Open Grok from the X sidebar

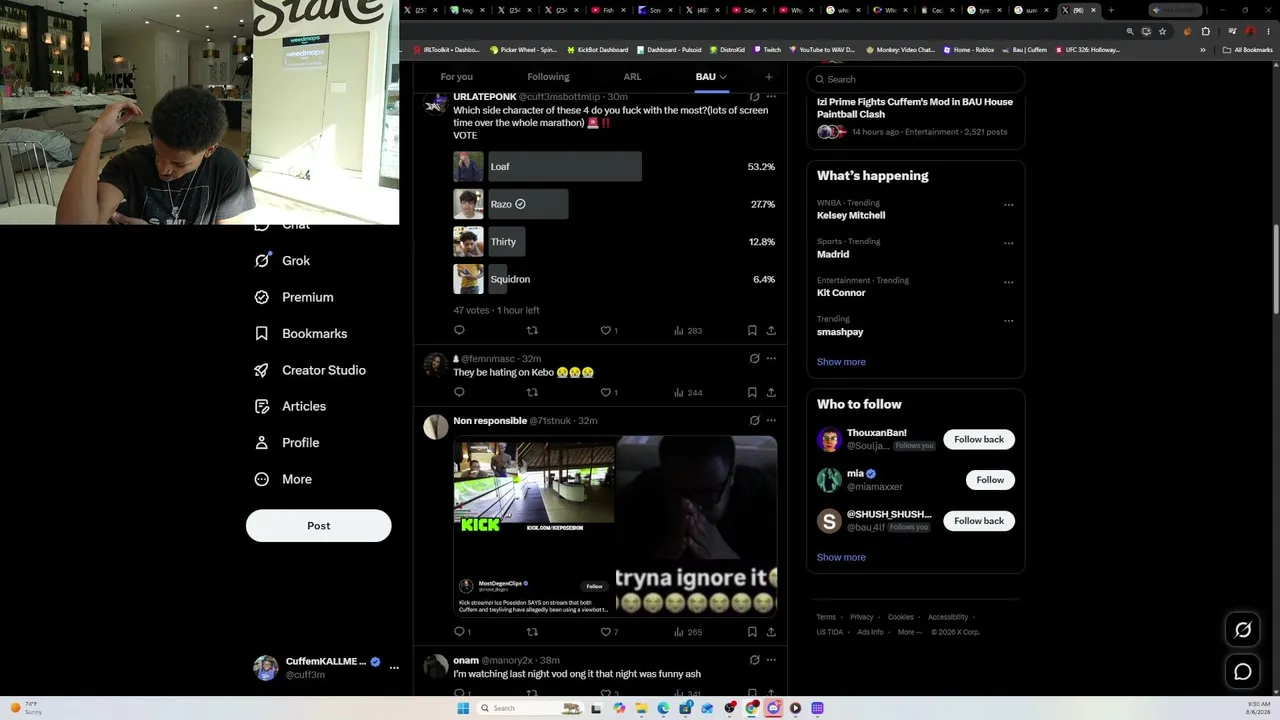tap(282, 261)
